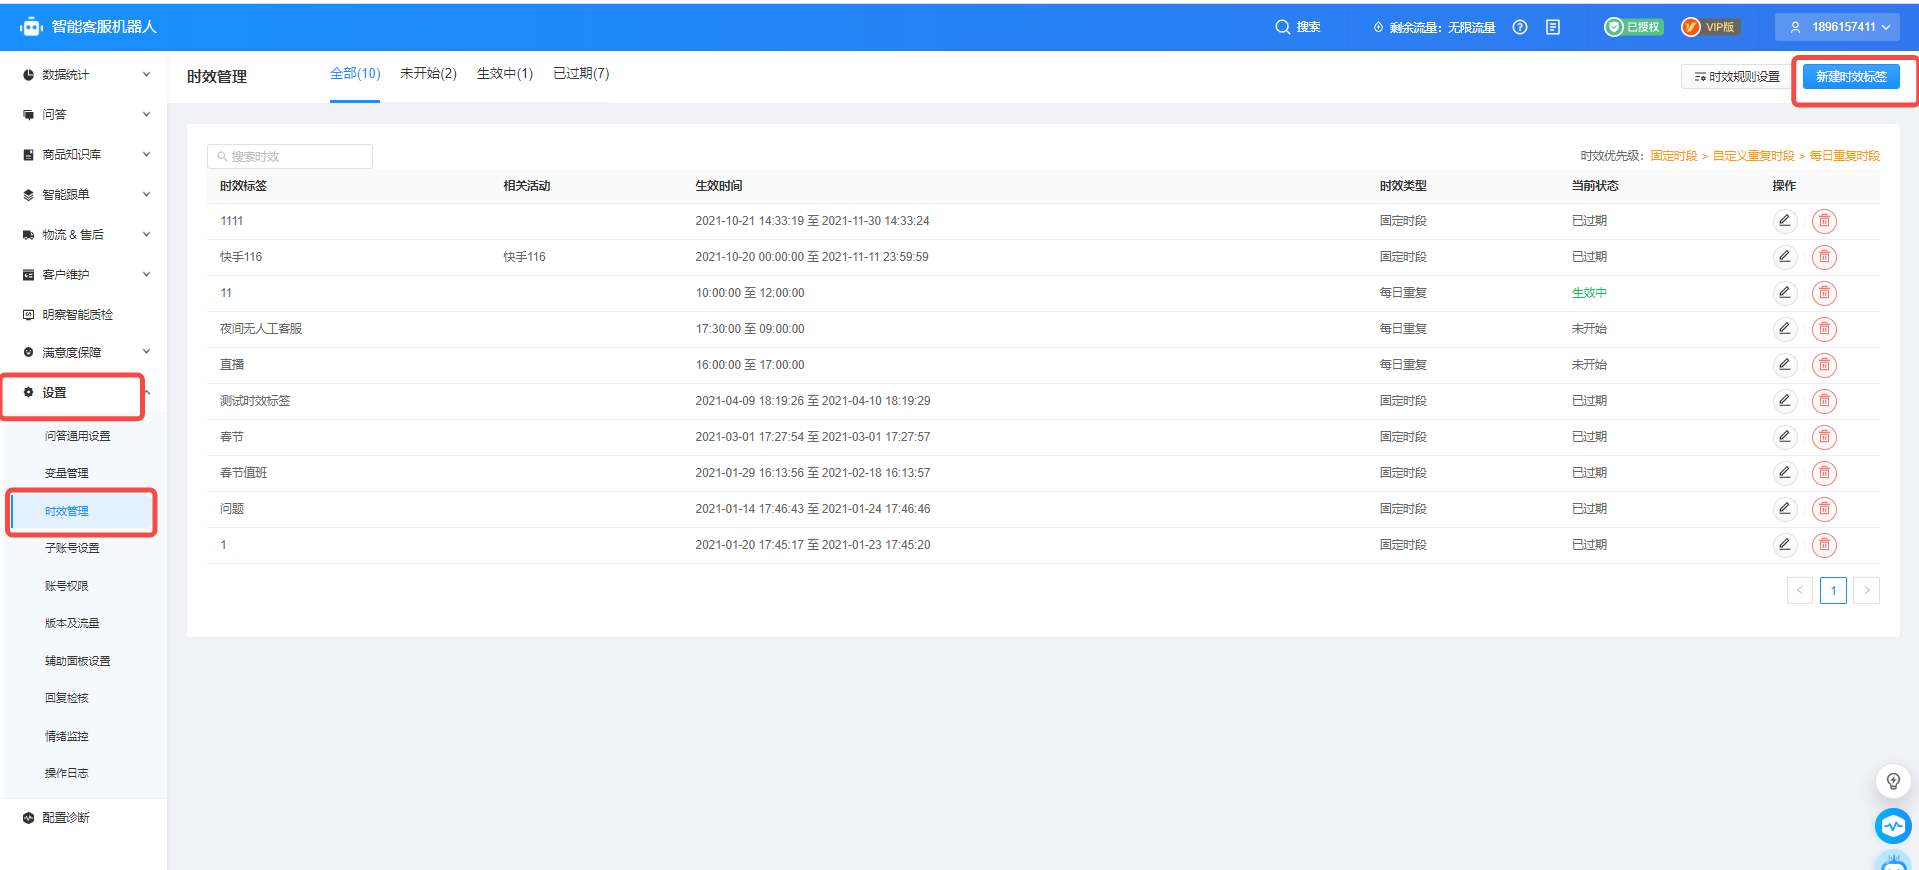The image size is (1919, 870).
Task: Open the monitoring floating round button
Action: (1893, 826)
